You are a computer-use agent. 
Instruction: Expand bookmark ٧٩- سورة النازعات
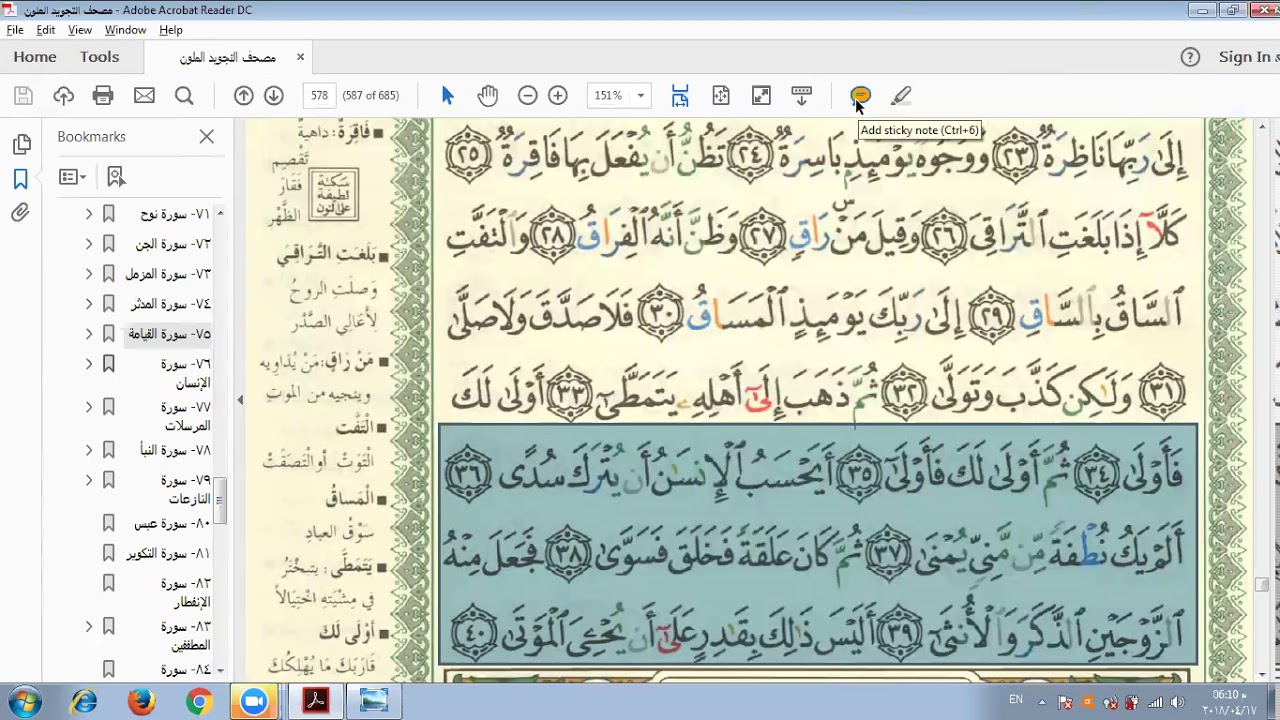point(88,480)
